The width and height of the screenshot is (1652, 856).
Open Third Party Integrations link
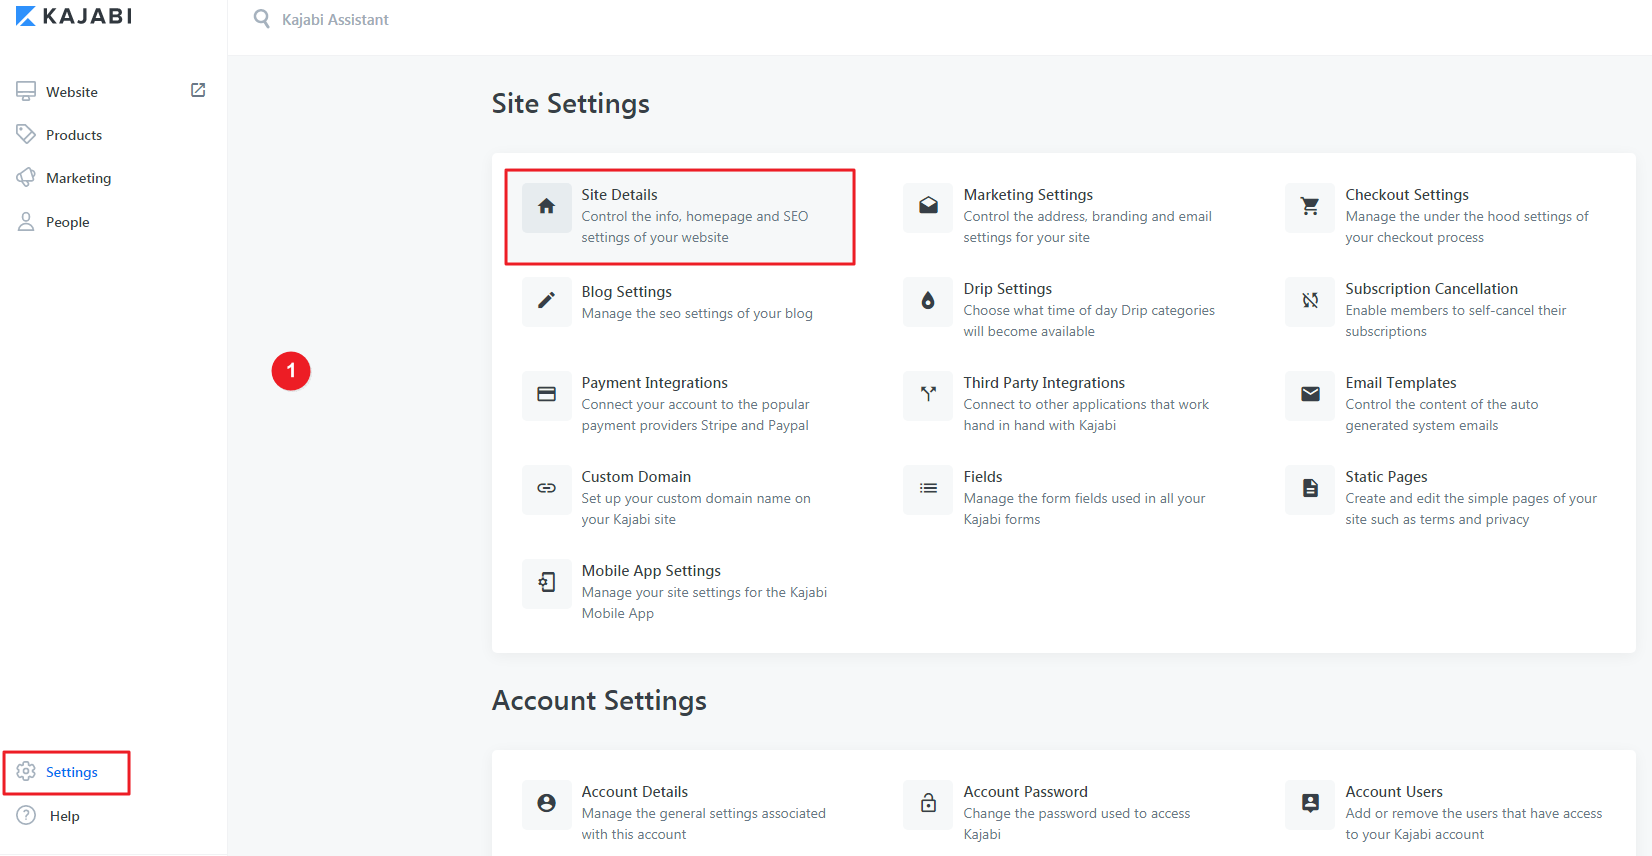(x=1045, y=383)
